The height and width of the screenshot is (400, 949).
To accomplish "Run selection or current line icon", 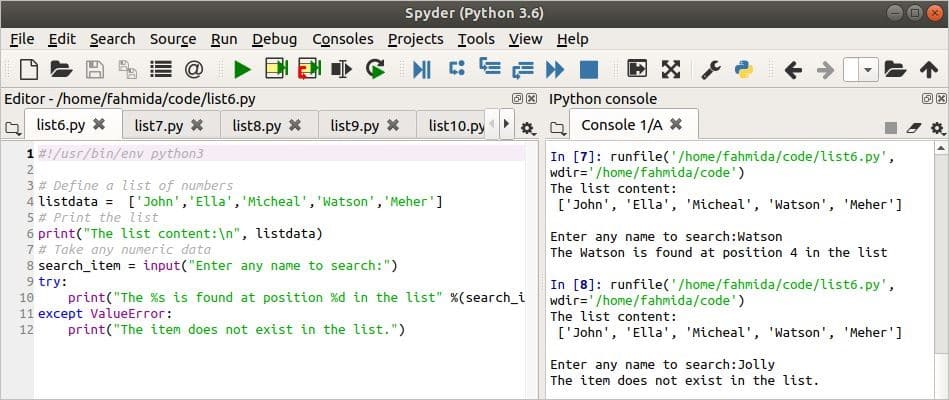I will [342, 70].
